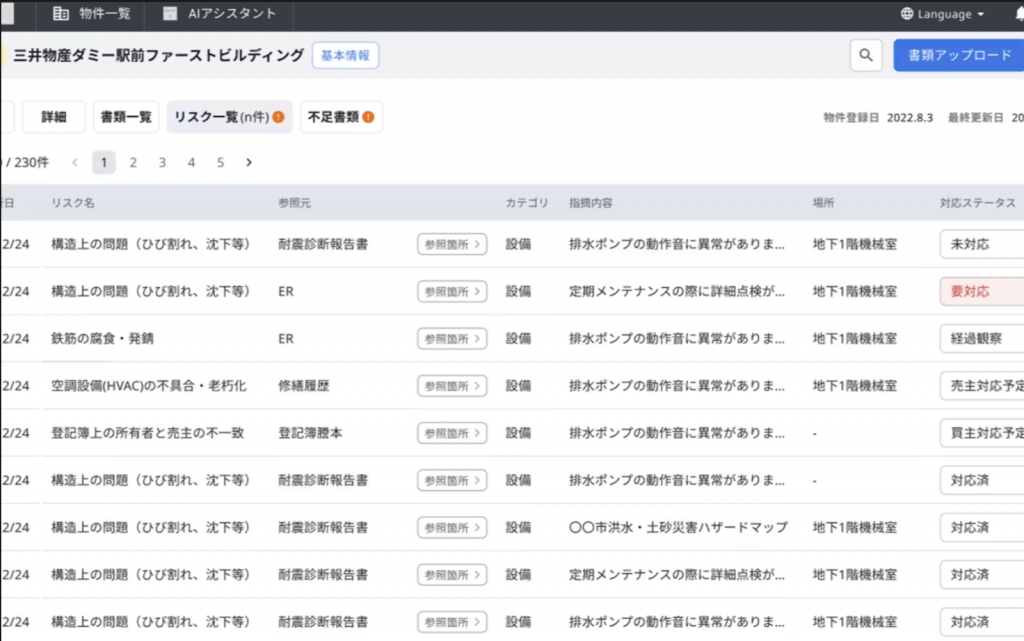The height and width of the screenshot is (641, 1024).
Task: Switch to the 書類一覧 tab
Action: click(x=126, y=117)
